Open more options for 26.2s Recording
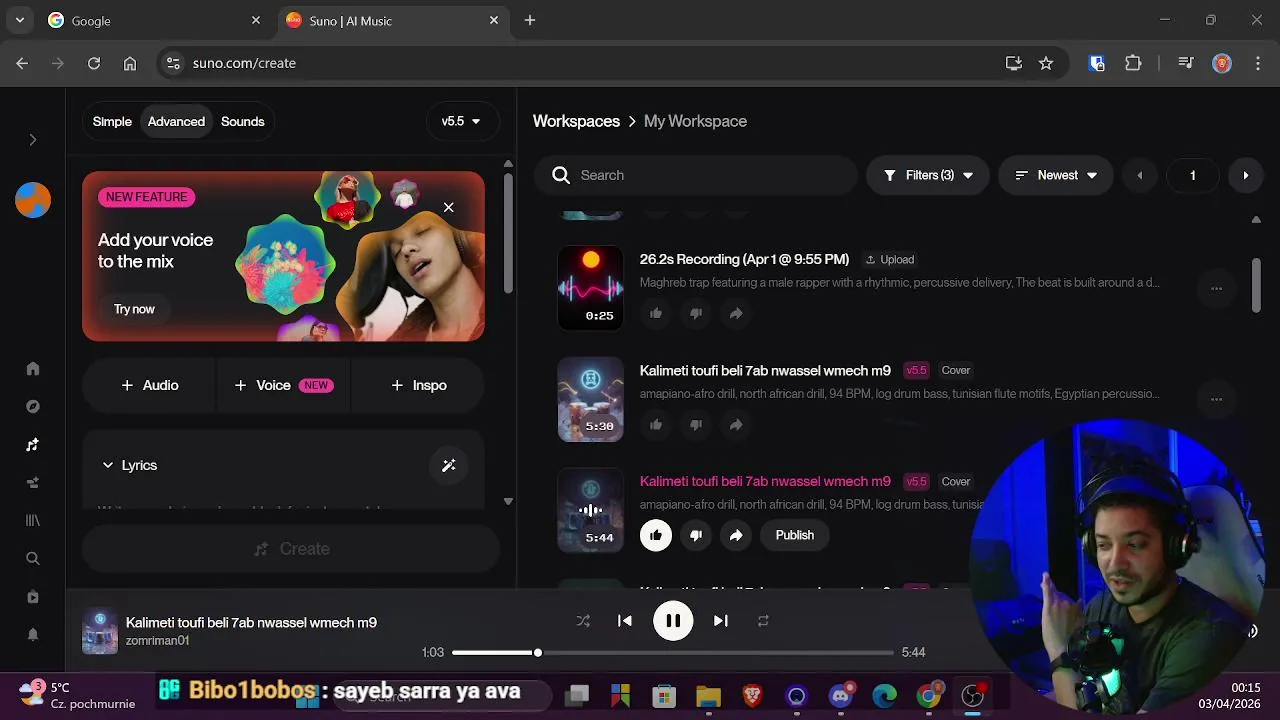This screenshot has height=720, width=1280. [1216, 288]
